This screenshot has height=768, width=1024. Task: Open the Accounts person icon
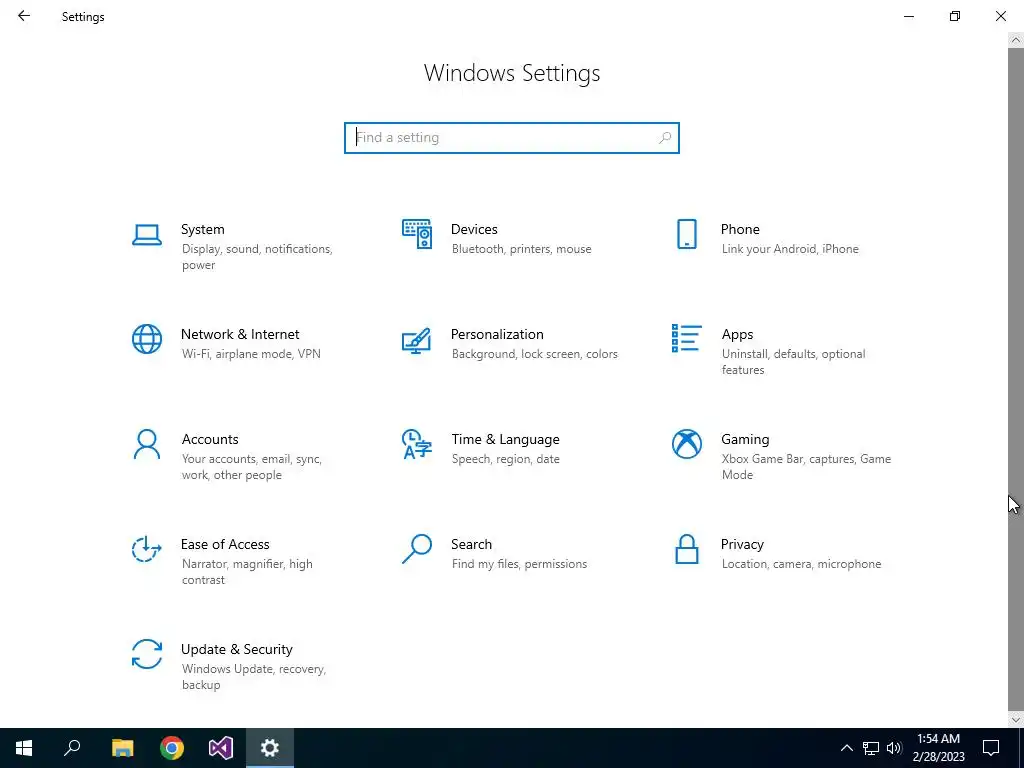click(146, 444)
